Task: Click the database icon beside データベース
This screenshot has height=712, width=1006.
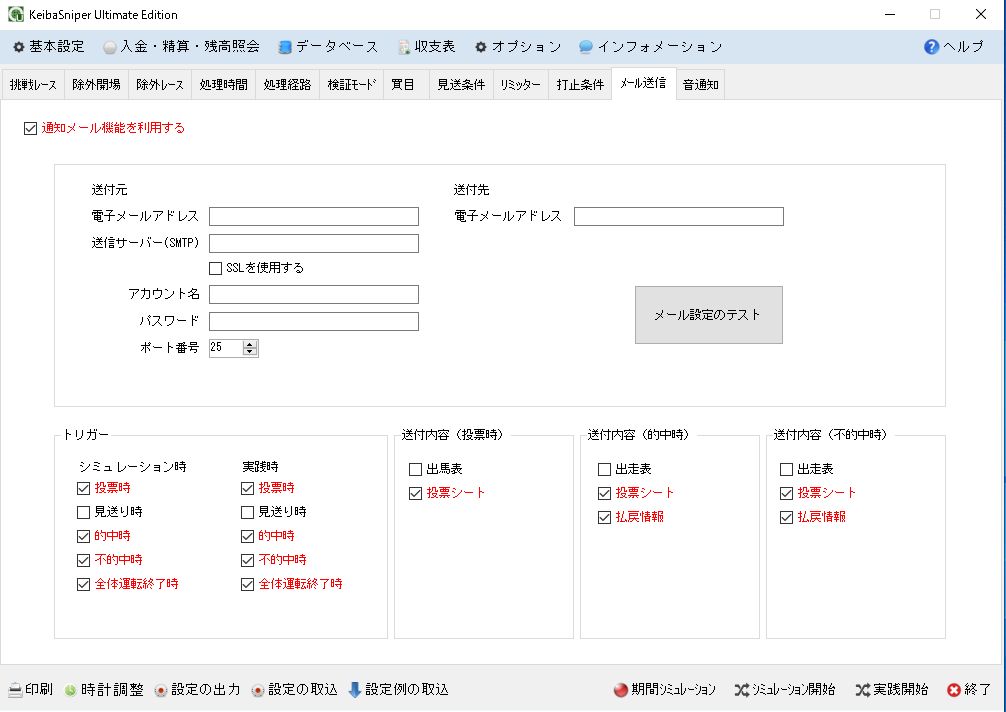Action: [285, 47]
